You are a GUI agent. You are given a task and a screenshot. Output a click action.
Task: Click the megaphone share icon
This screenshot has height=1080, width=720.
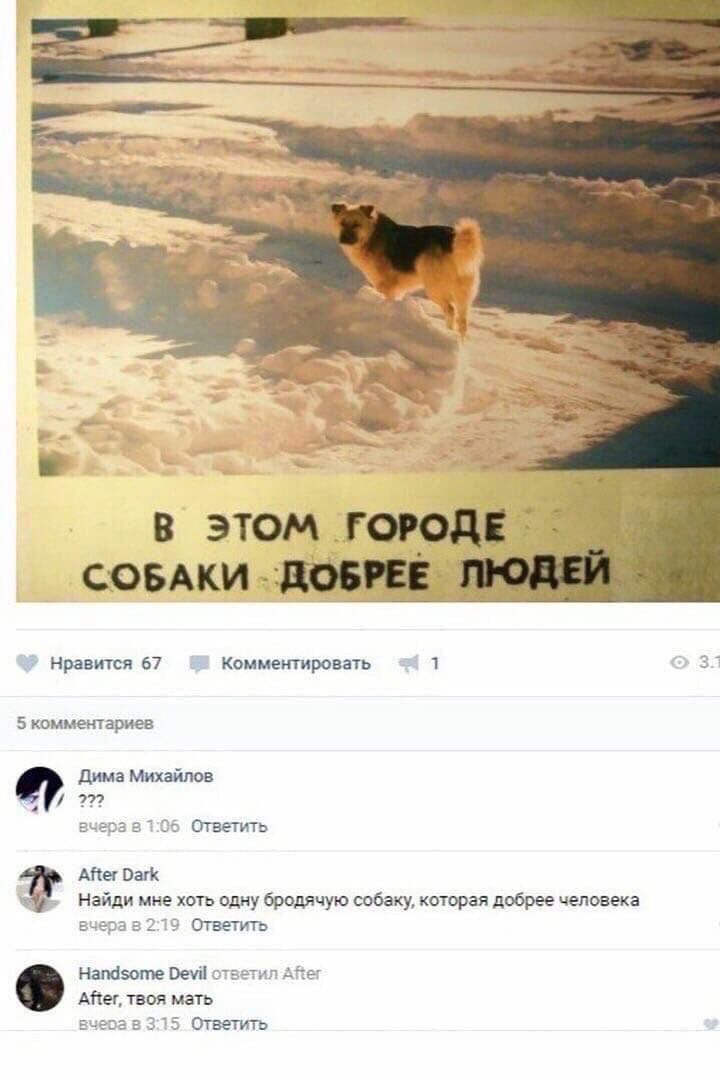pyautogui.click(x=409, y=663)
